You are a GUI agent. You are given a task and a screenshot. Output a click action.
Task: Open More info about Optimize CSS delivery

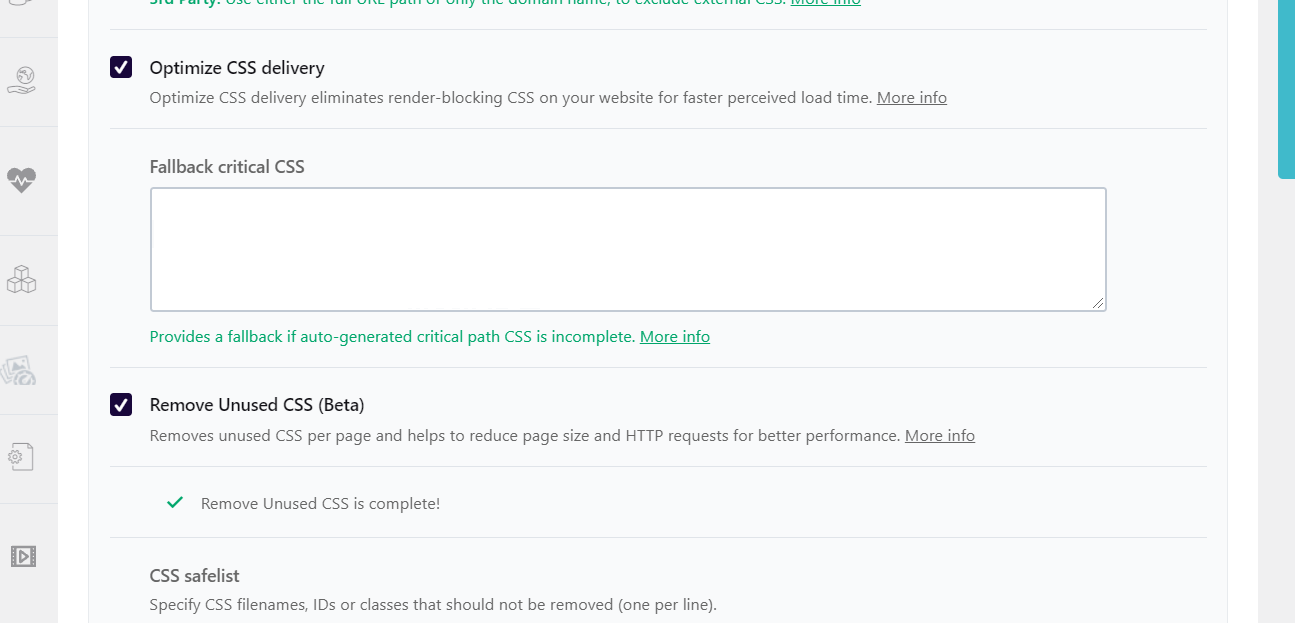point(911,98)
